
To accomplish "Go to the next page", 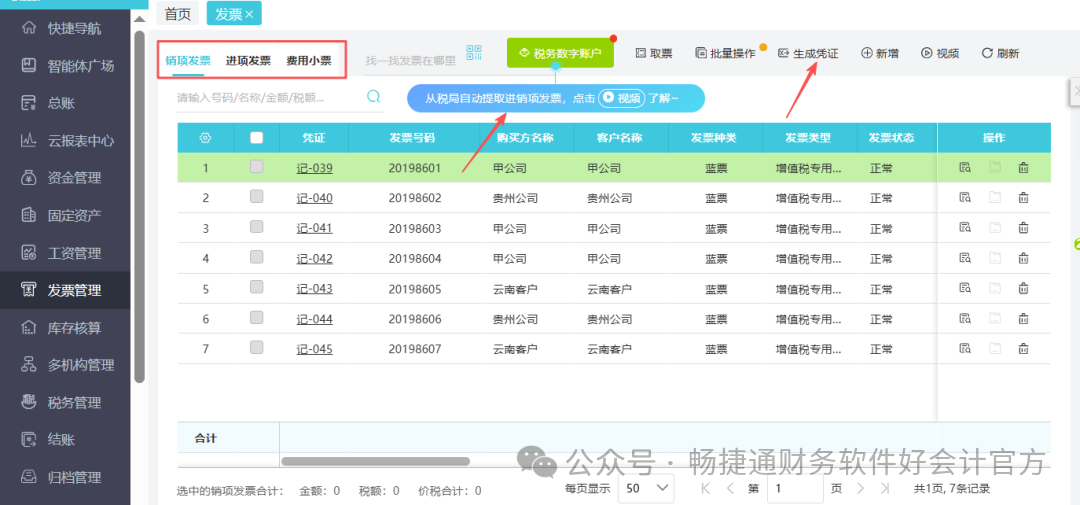I will [x=860, y=488].
